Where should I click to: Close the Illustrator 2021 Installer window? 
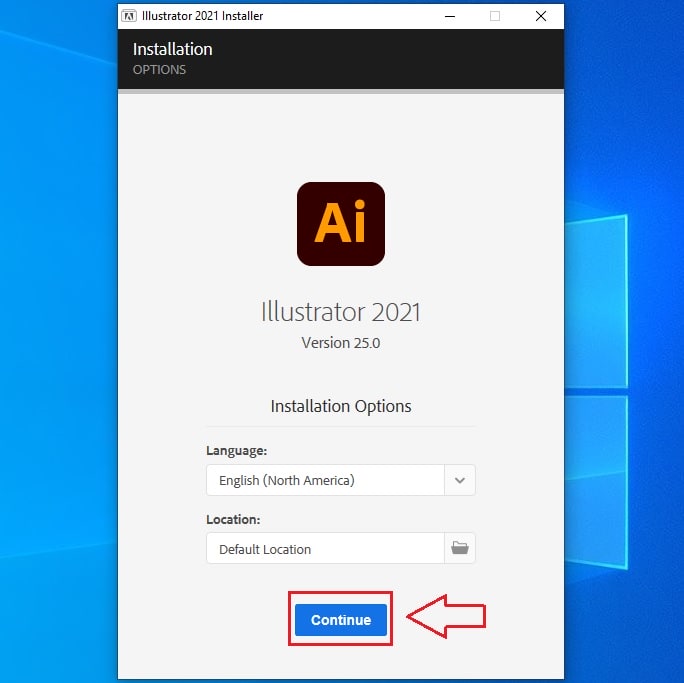pyautogui.click(x=541, y=16)
